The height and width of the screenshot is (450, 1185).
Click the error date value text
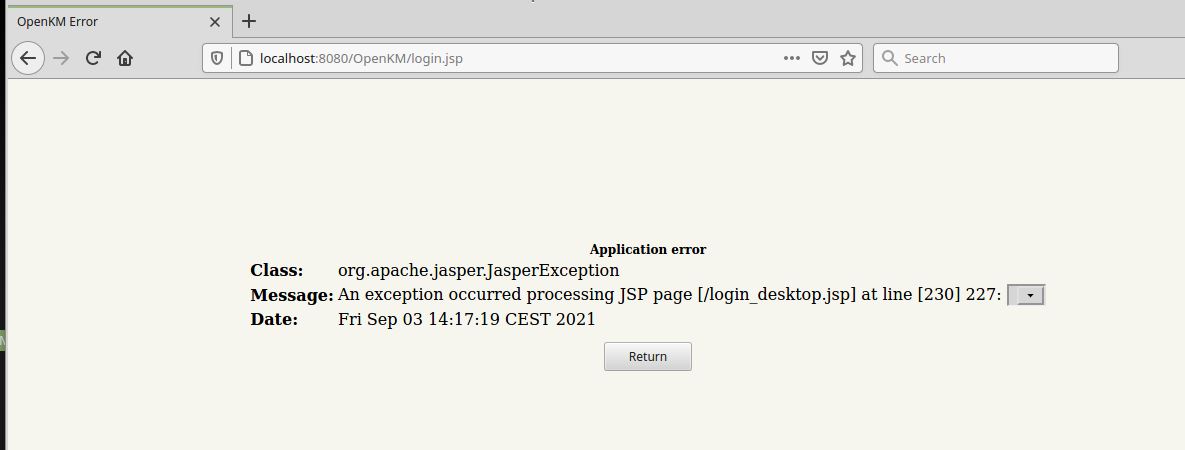466,319
